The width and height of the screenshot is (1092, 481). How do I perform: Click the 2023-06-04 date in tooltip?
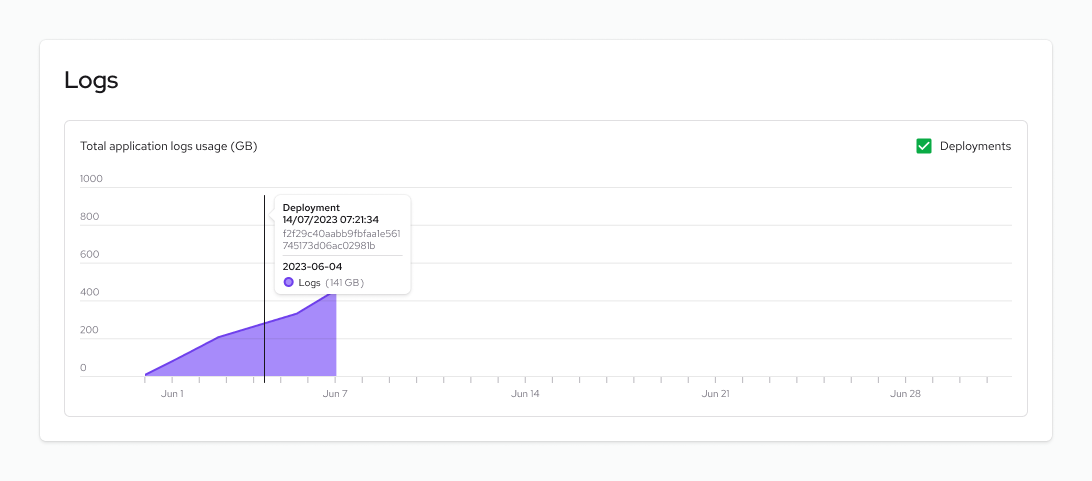[x=312, y=267]
